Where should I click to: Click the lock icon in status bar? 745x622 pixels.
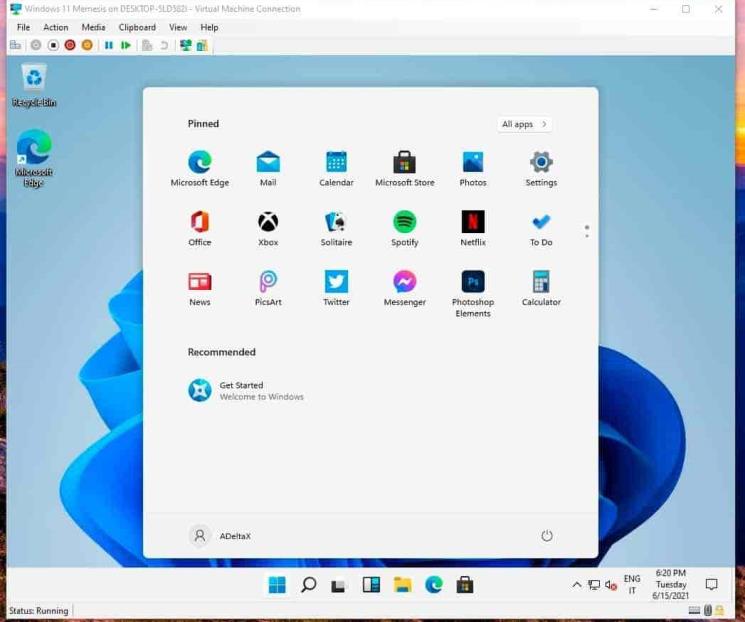(x=719, y=610)
